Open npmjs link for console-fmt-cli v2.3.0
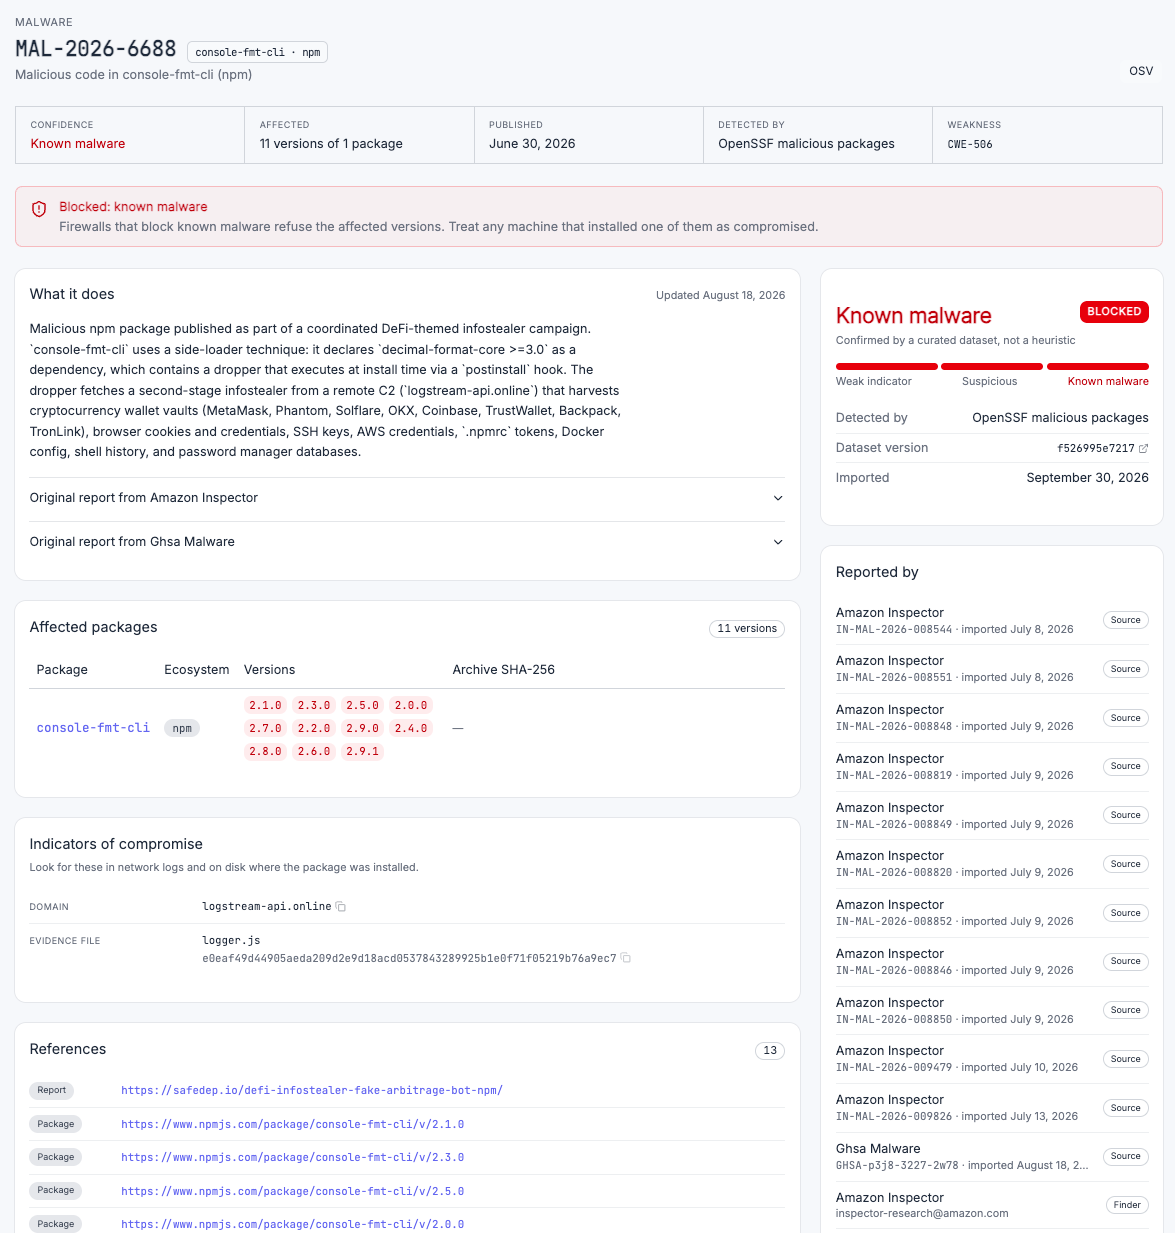The width and height of the screenshot is (1175, 1233). [293, 1157]
